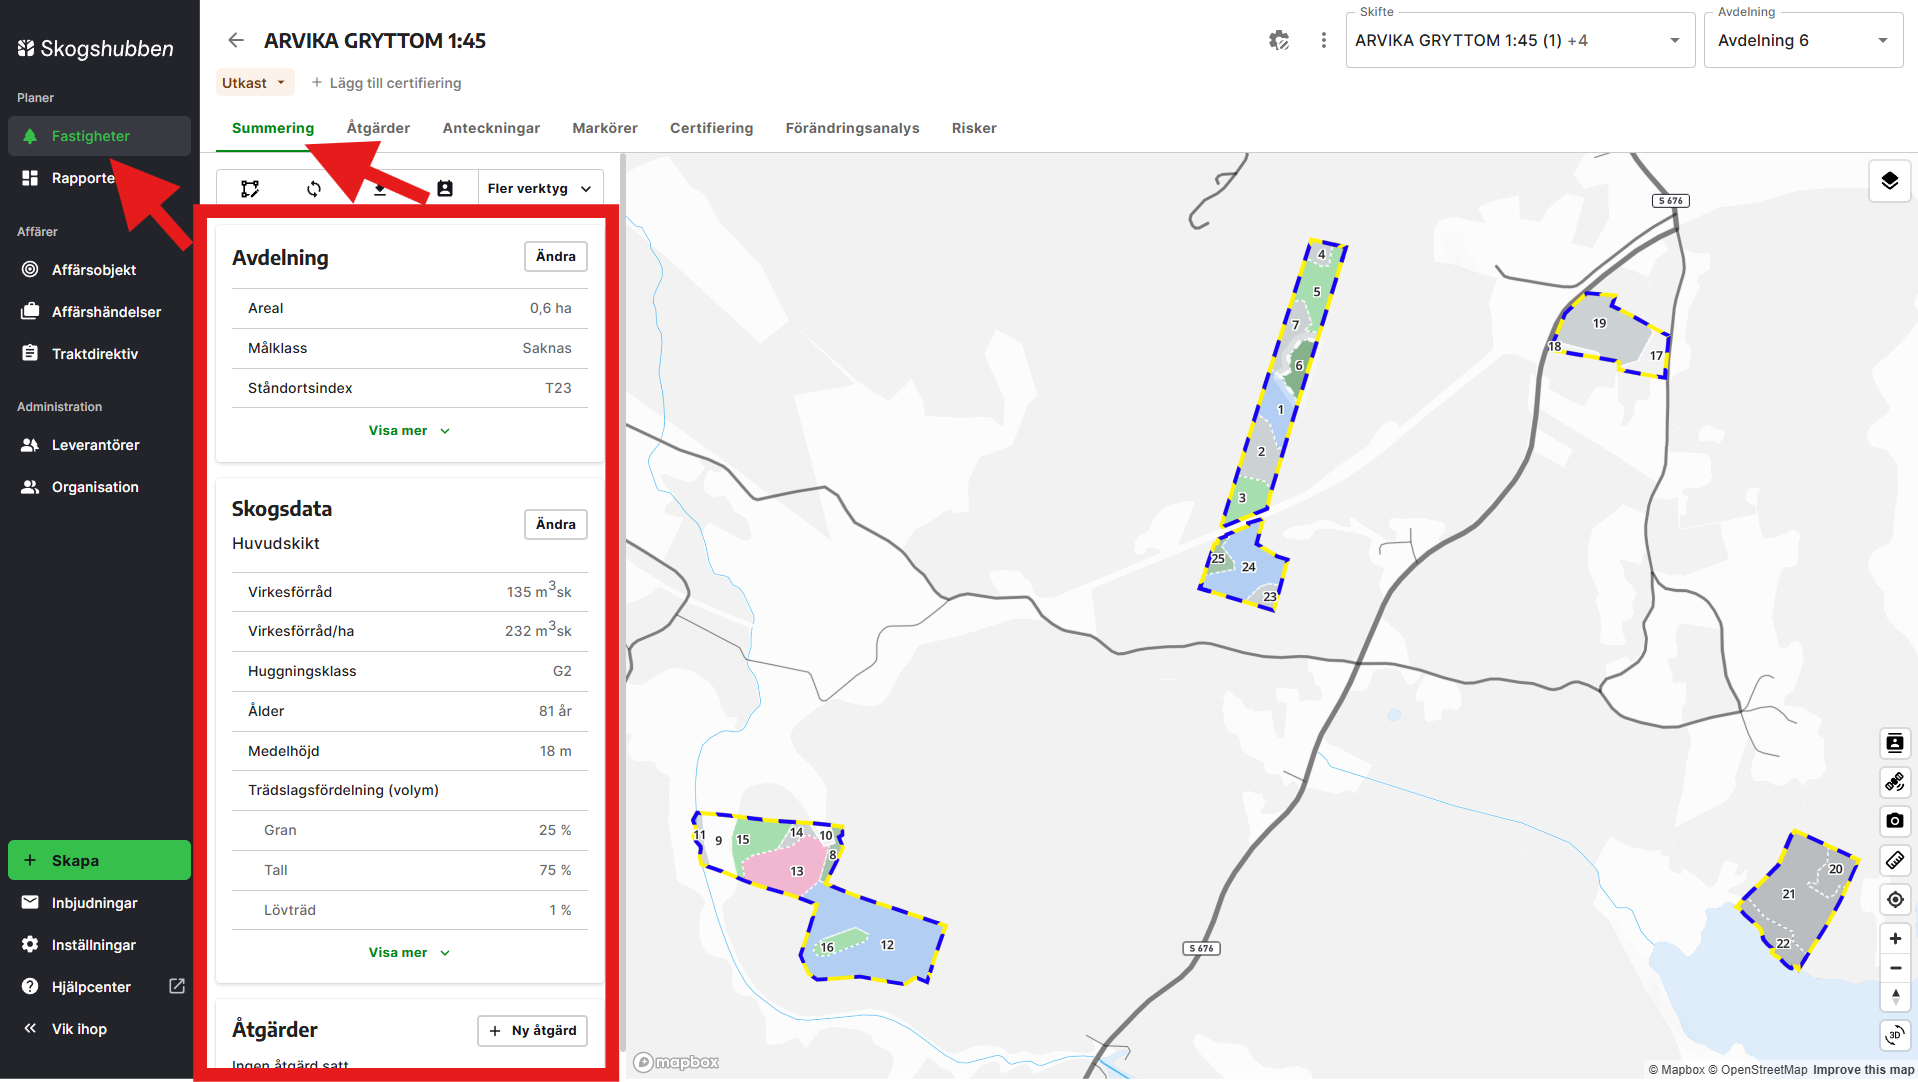Open the Skifte dropdown
Viewport: 1918px width, 1082px height.
click(x=1519, y=41)
